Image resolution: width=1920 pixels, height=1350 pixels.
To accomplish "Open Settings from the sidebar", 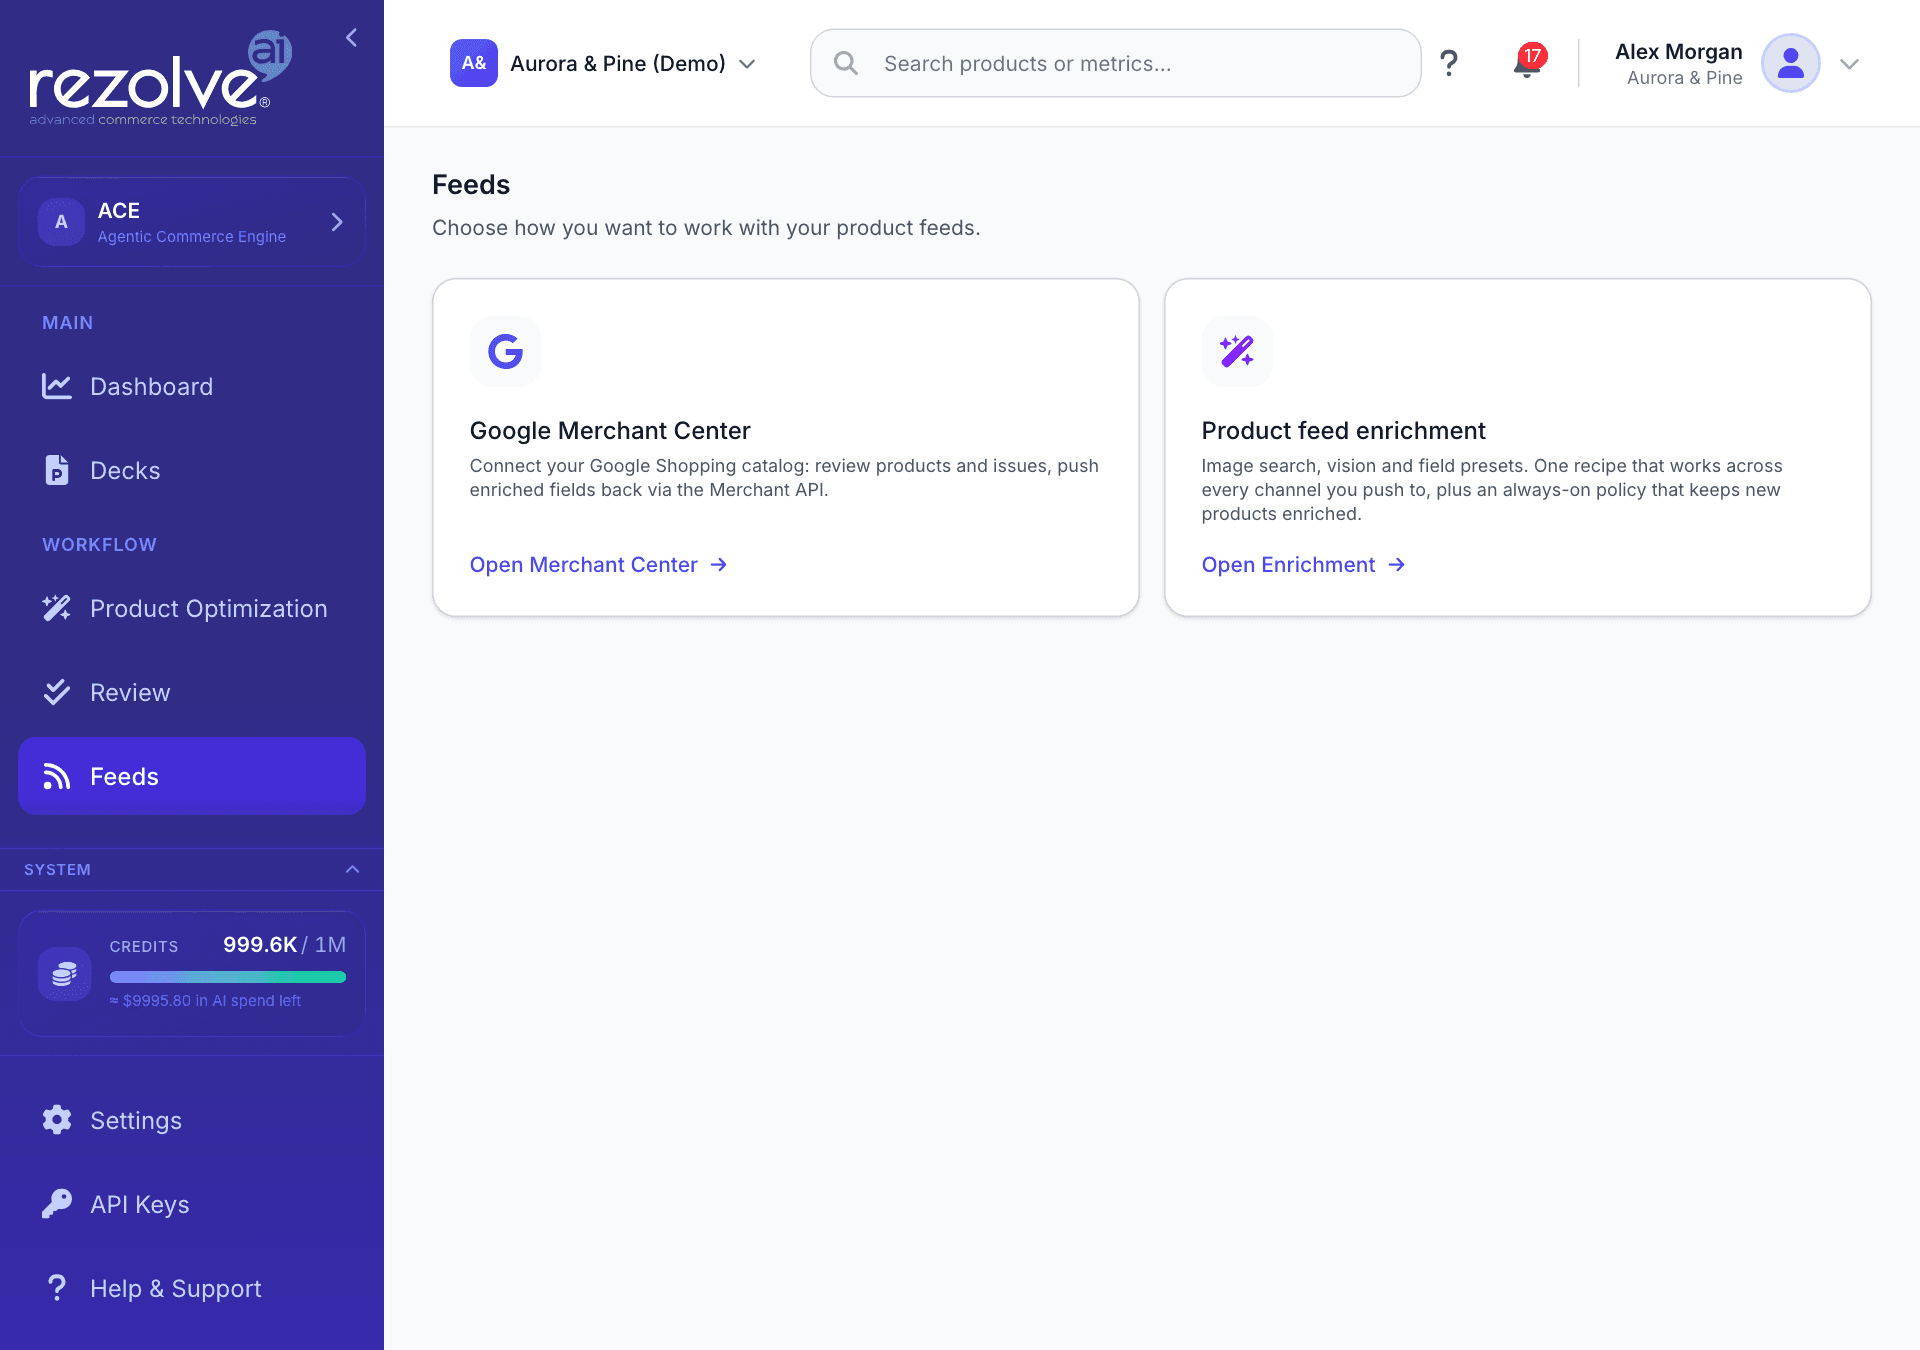I will pyautogui.click(x=192, y=1121).
